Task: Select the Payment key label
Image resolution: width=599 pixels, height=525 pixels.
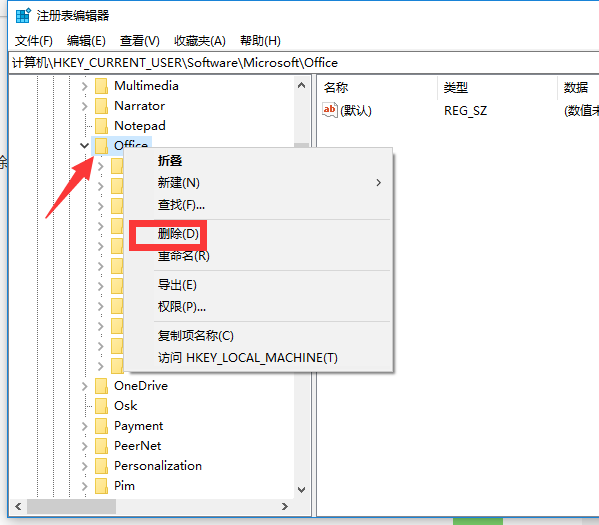Action: 139,426
